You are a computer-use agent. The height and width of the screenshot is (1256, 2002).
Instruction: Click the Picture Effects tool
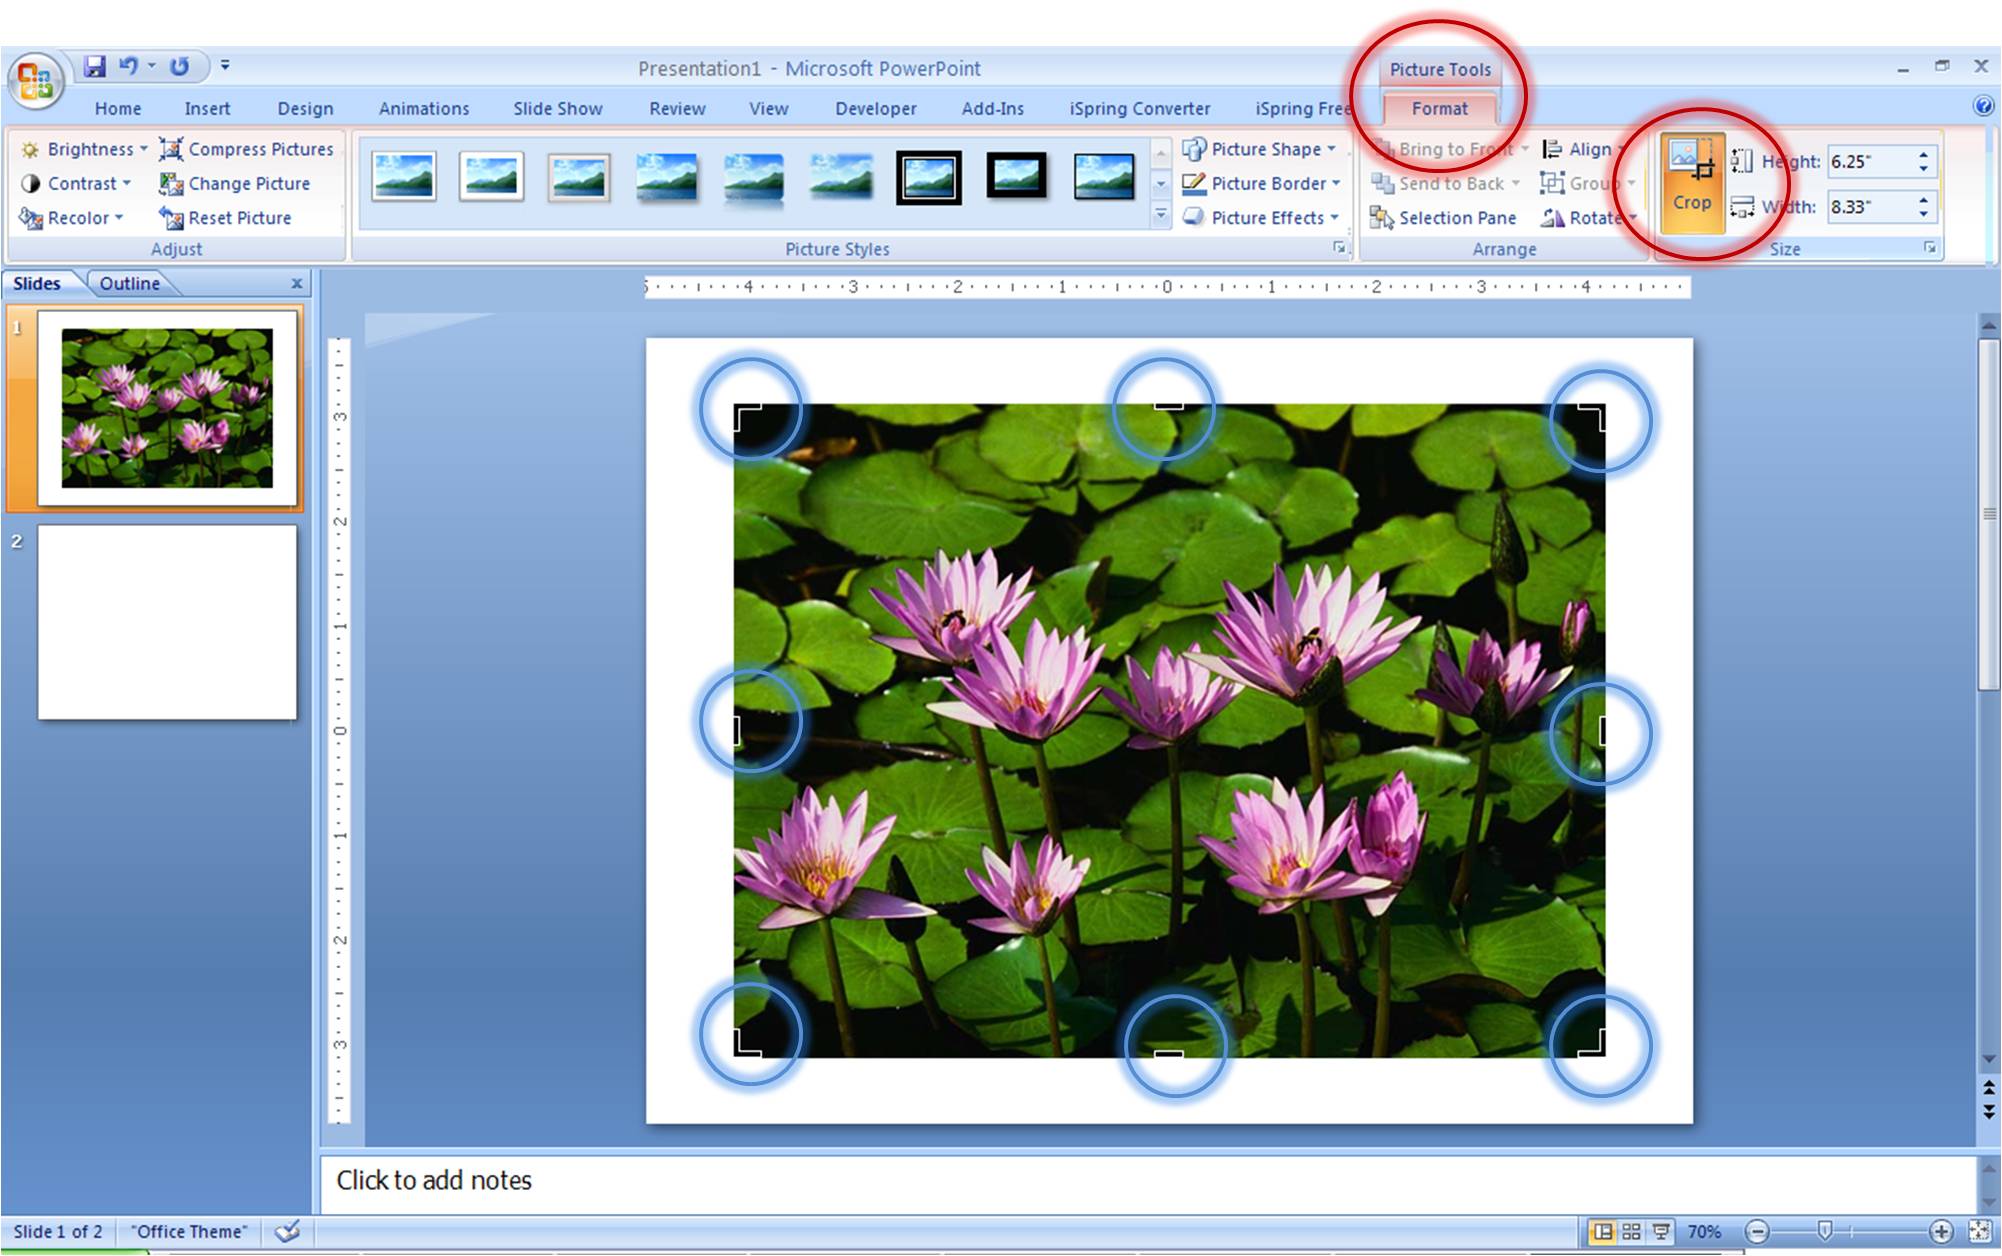(1258, 217)
